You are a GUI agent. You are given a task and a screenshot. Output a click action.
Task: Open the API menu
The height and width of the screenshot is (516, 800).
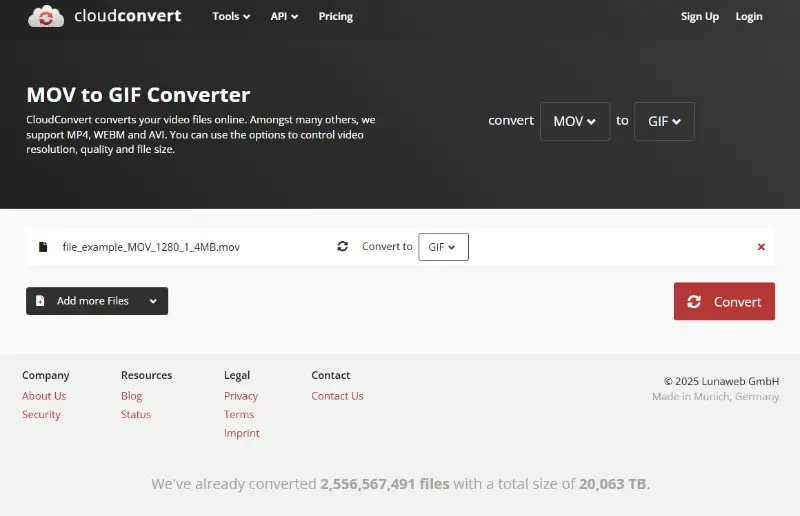click(284, 16)
